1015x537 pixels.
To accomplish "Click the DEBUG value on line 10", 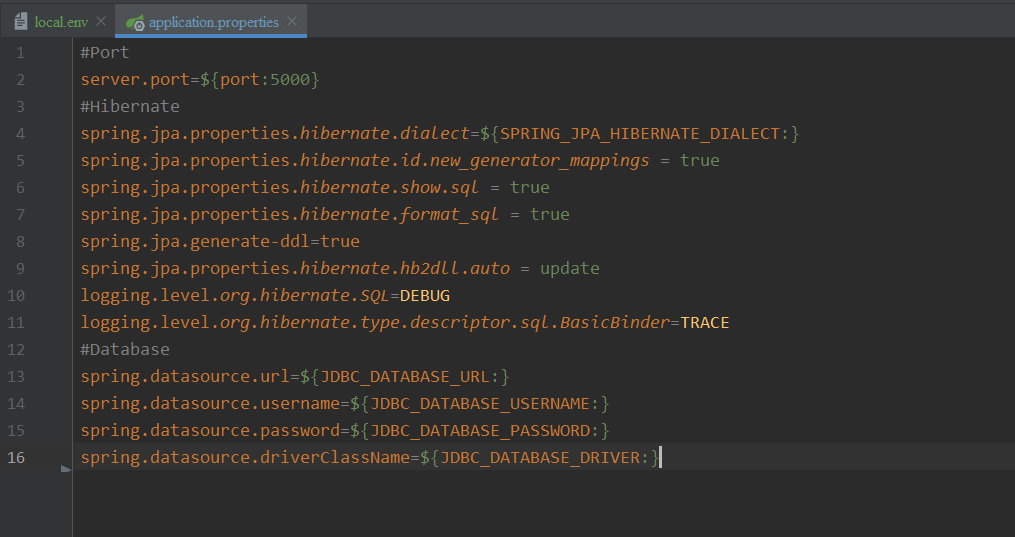I will click(x=425, y=295).
